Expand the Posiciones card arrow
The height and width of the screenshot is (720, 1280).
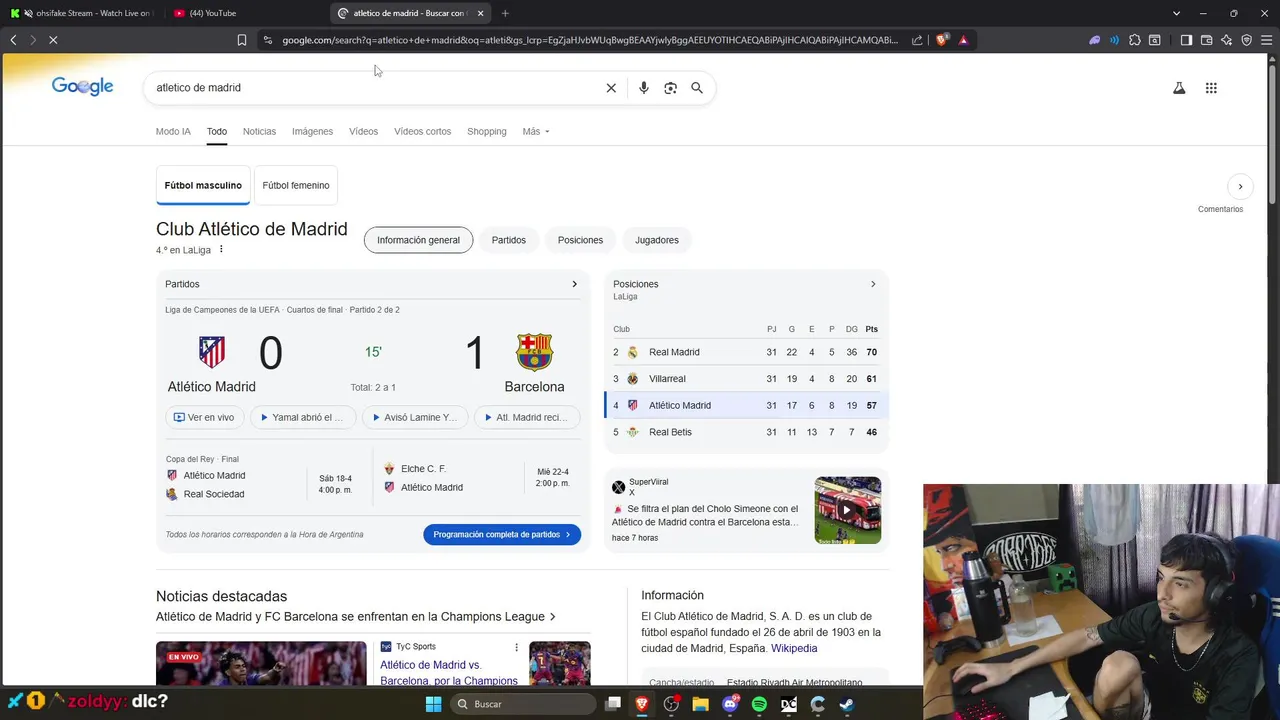[873, 284]
